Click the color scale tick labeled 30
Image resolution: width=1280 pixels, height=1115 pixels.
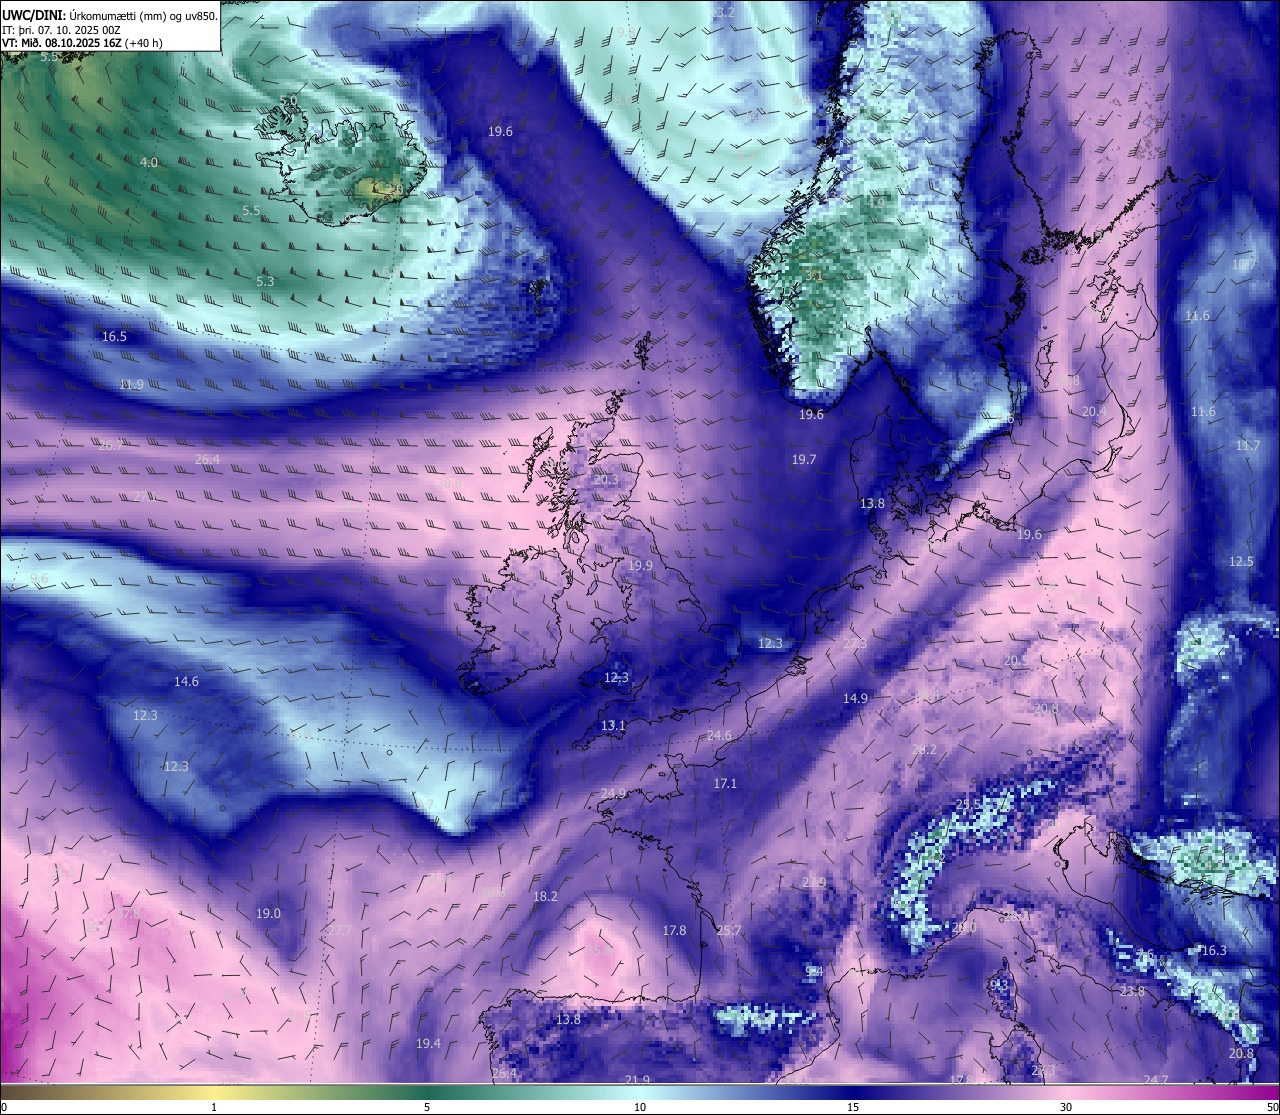(x=1066, y=1107)
